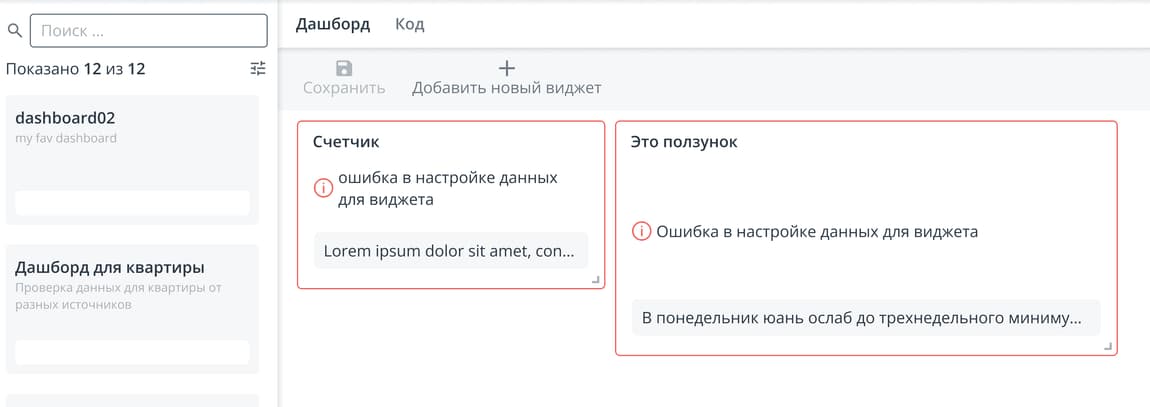
Task: Click the plus icon to add widget
Action: point(506,69)
